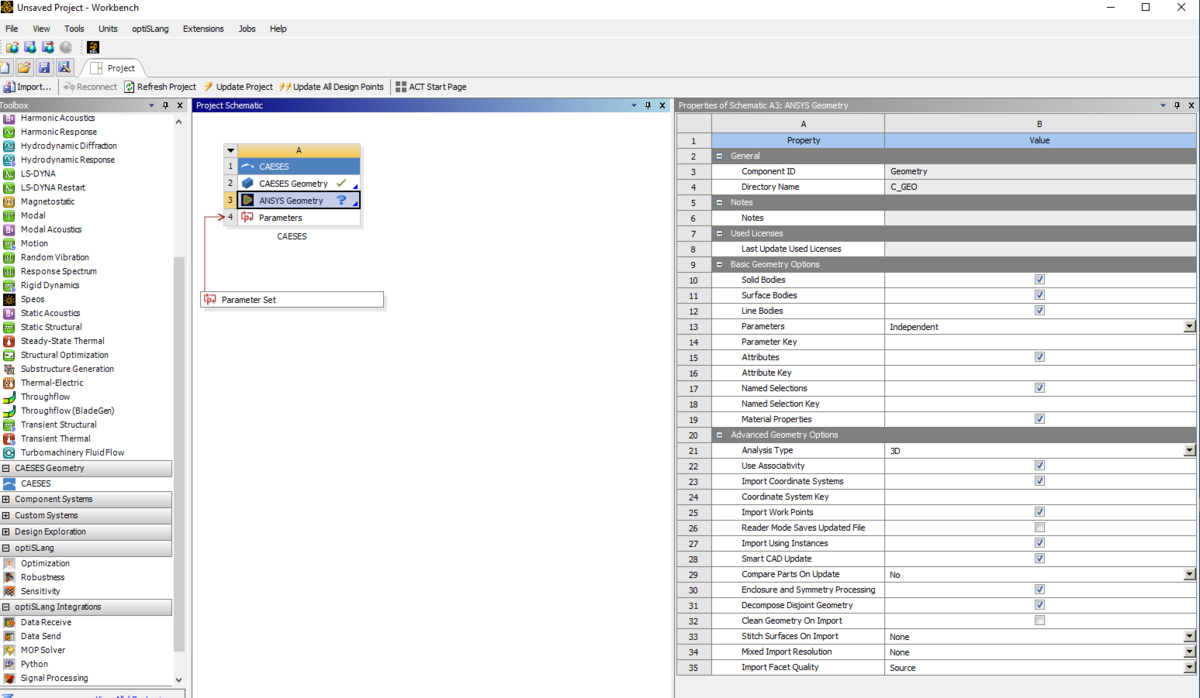The width and height of the screenshot is (1200, 698).
Task: Open the Tools menu
Action: 74,29
